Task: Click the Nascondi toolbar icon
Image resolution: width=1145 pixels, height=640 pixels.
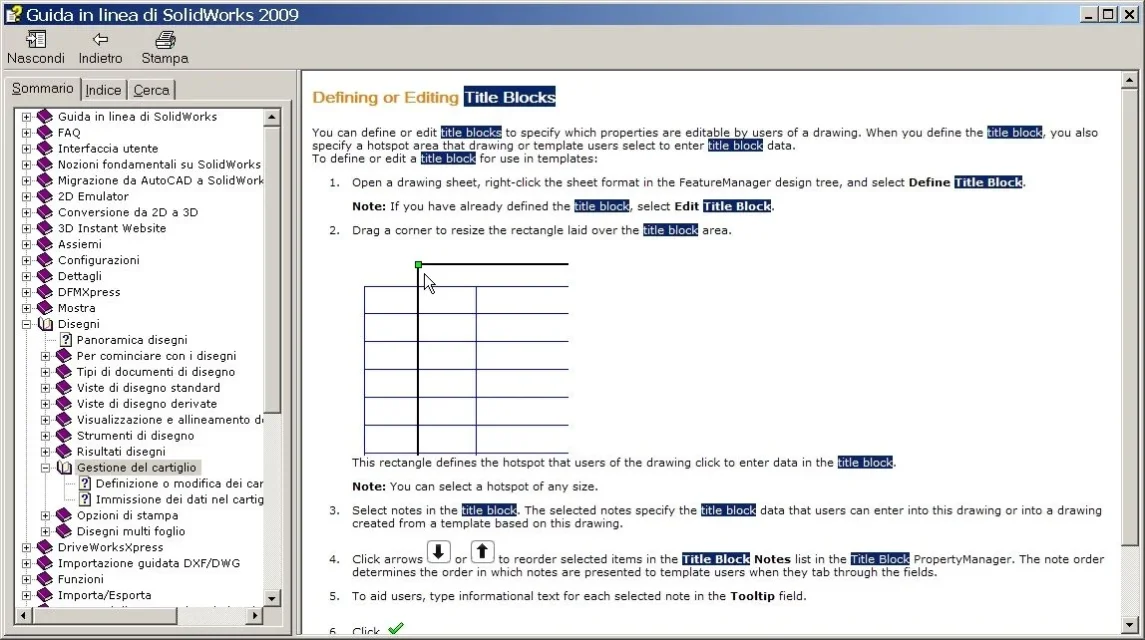Action: click(36, 39)
